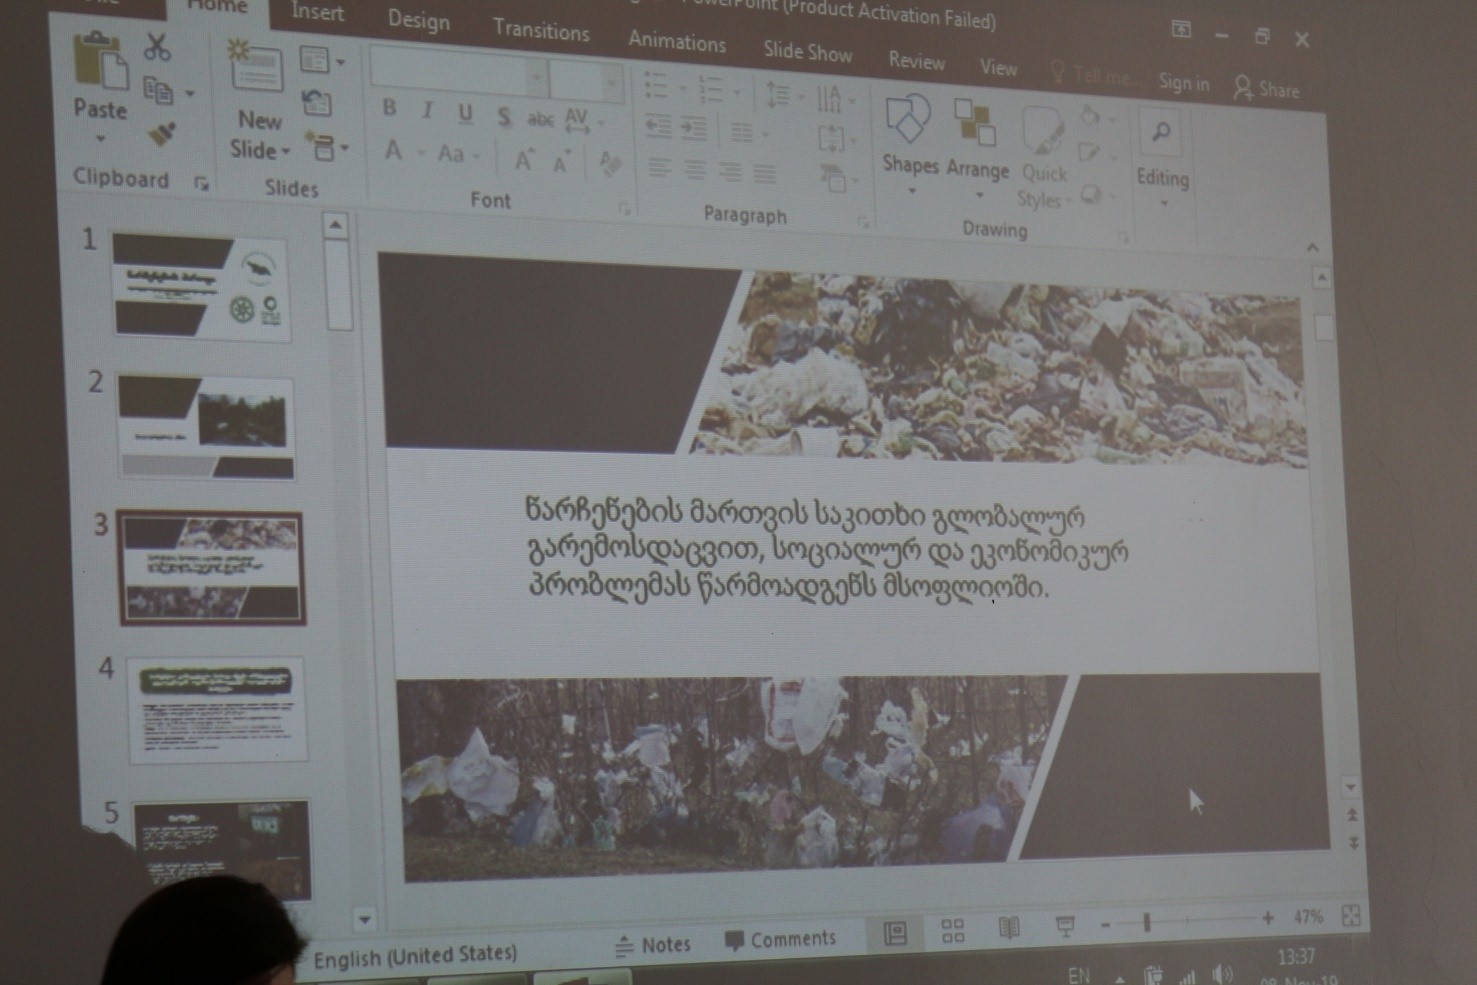This screenshot has width=1477, height=985.
Task: Convert text to SmartArt graphic
Action: point(833,179)
